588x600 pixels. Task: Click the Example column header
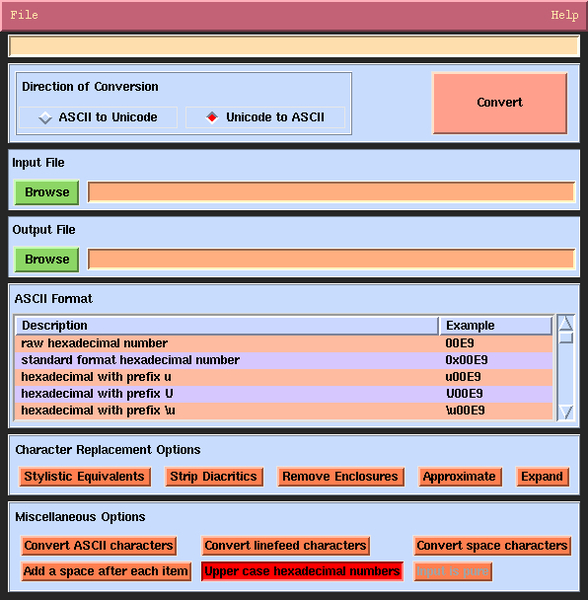point(495,326)
